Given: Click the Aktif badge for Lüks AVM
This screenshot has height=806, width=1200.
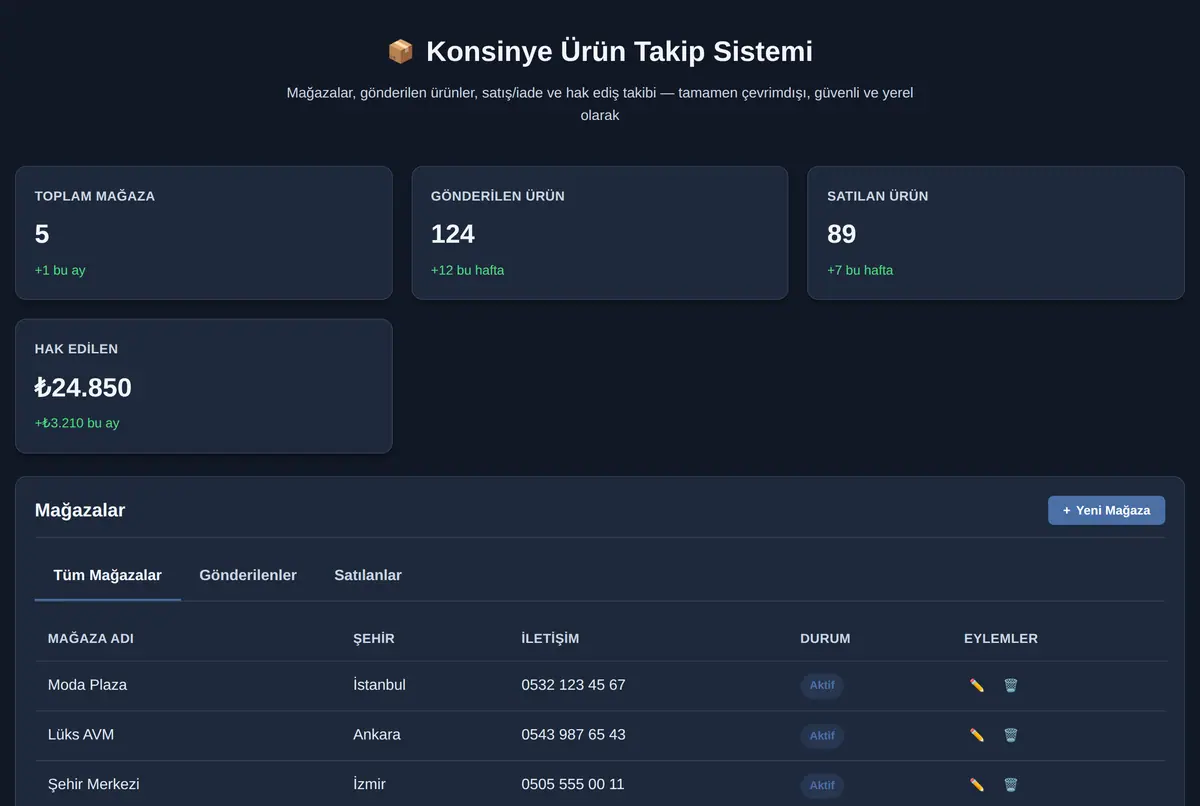Looking at the screenshot, I should point(822,735).
